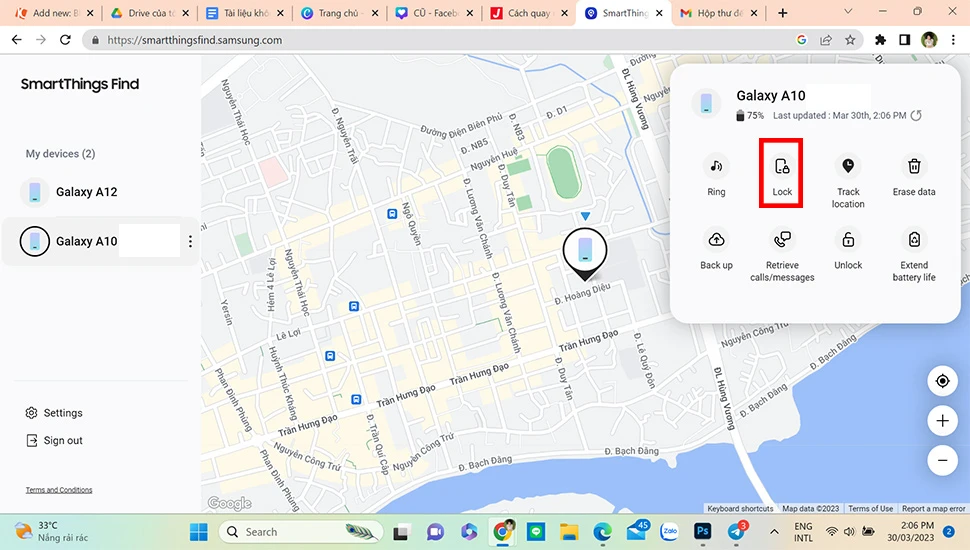Open more options for Galaxy A10
The width and height of the screenshot is (970, 550).
click(x=190, y=241)
